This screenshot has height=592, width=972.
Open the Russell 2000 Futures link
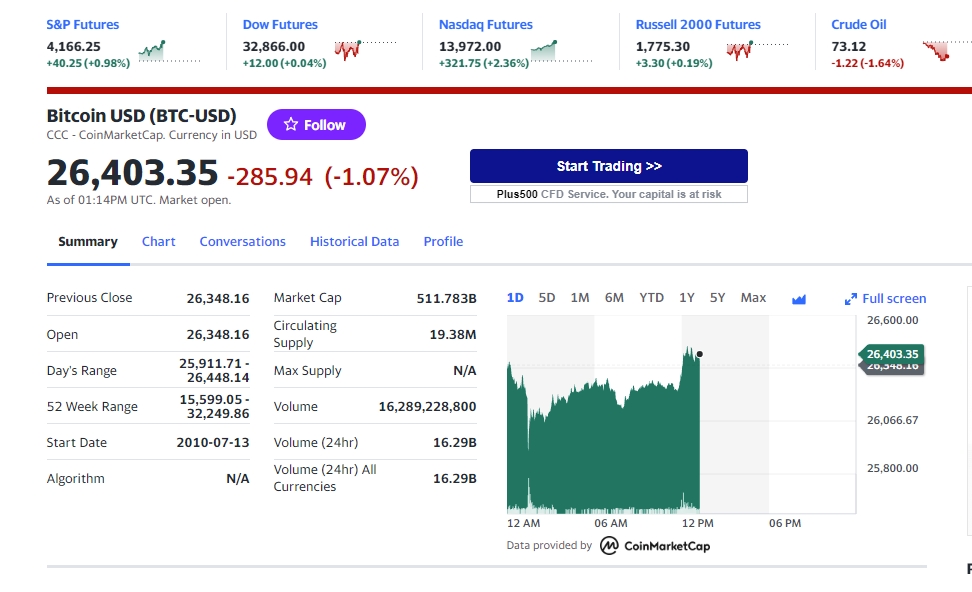[x=698, y=25]
